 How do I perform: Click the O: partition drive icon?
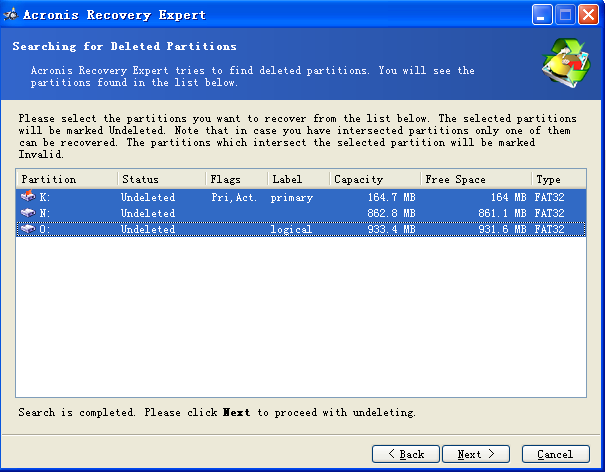point(28,229)
